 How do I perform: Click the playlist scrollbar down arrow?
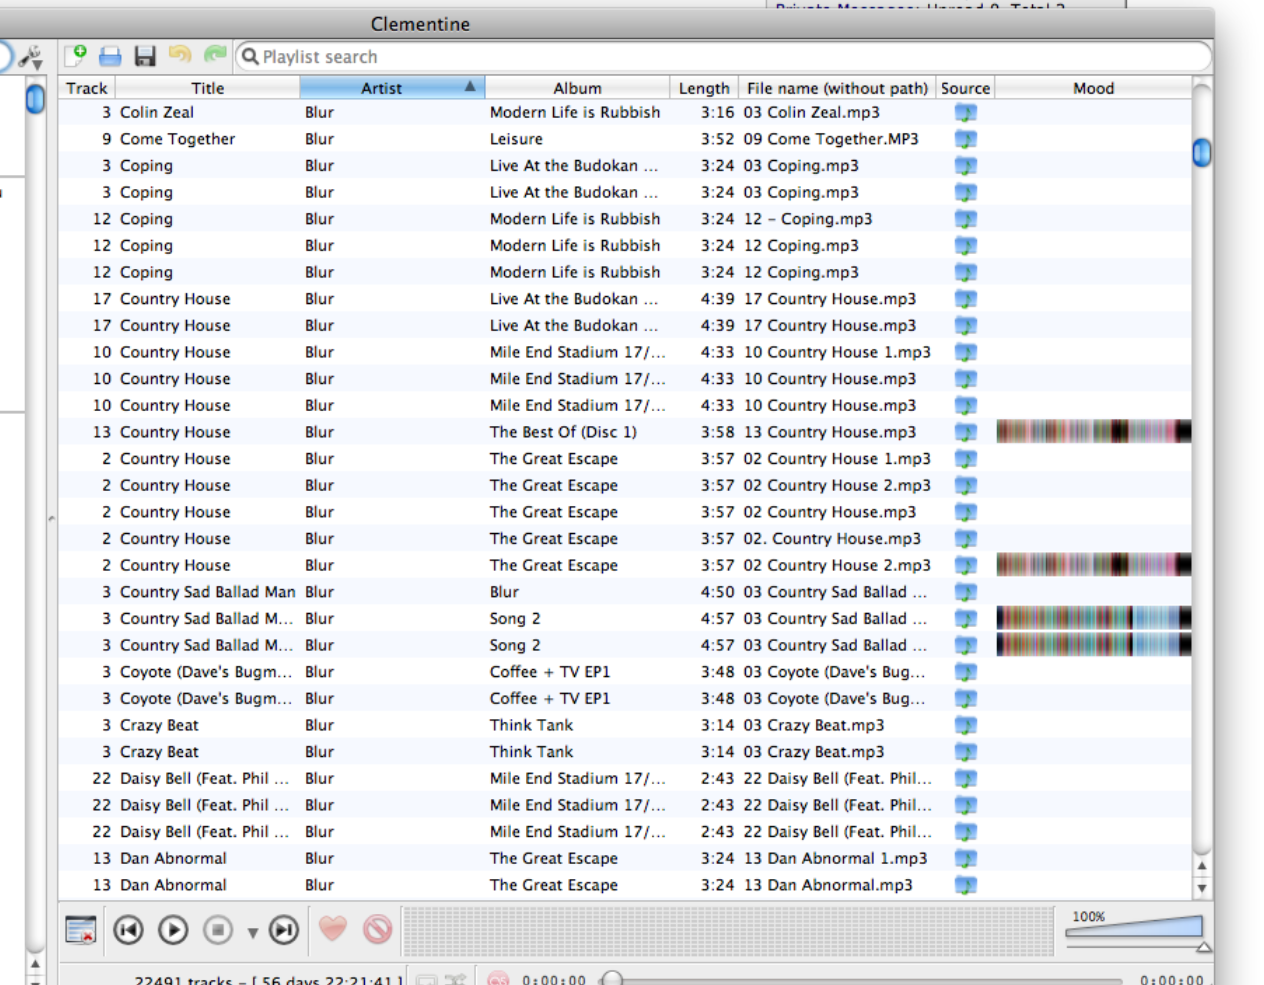(1202, 887)
